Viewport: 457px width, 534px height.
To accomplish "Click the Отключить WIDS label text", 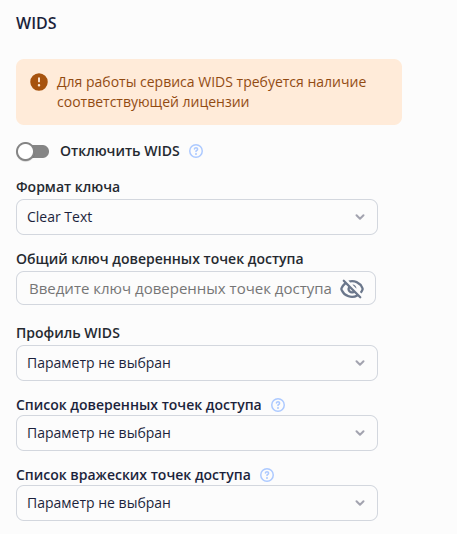I will (120, 151).
